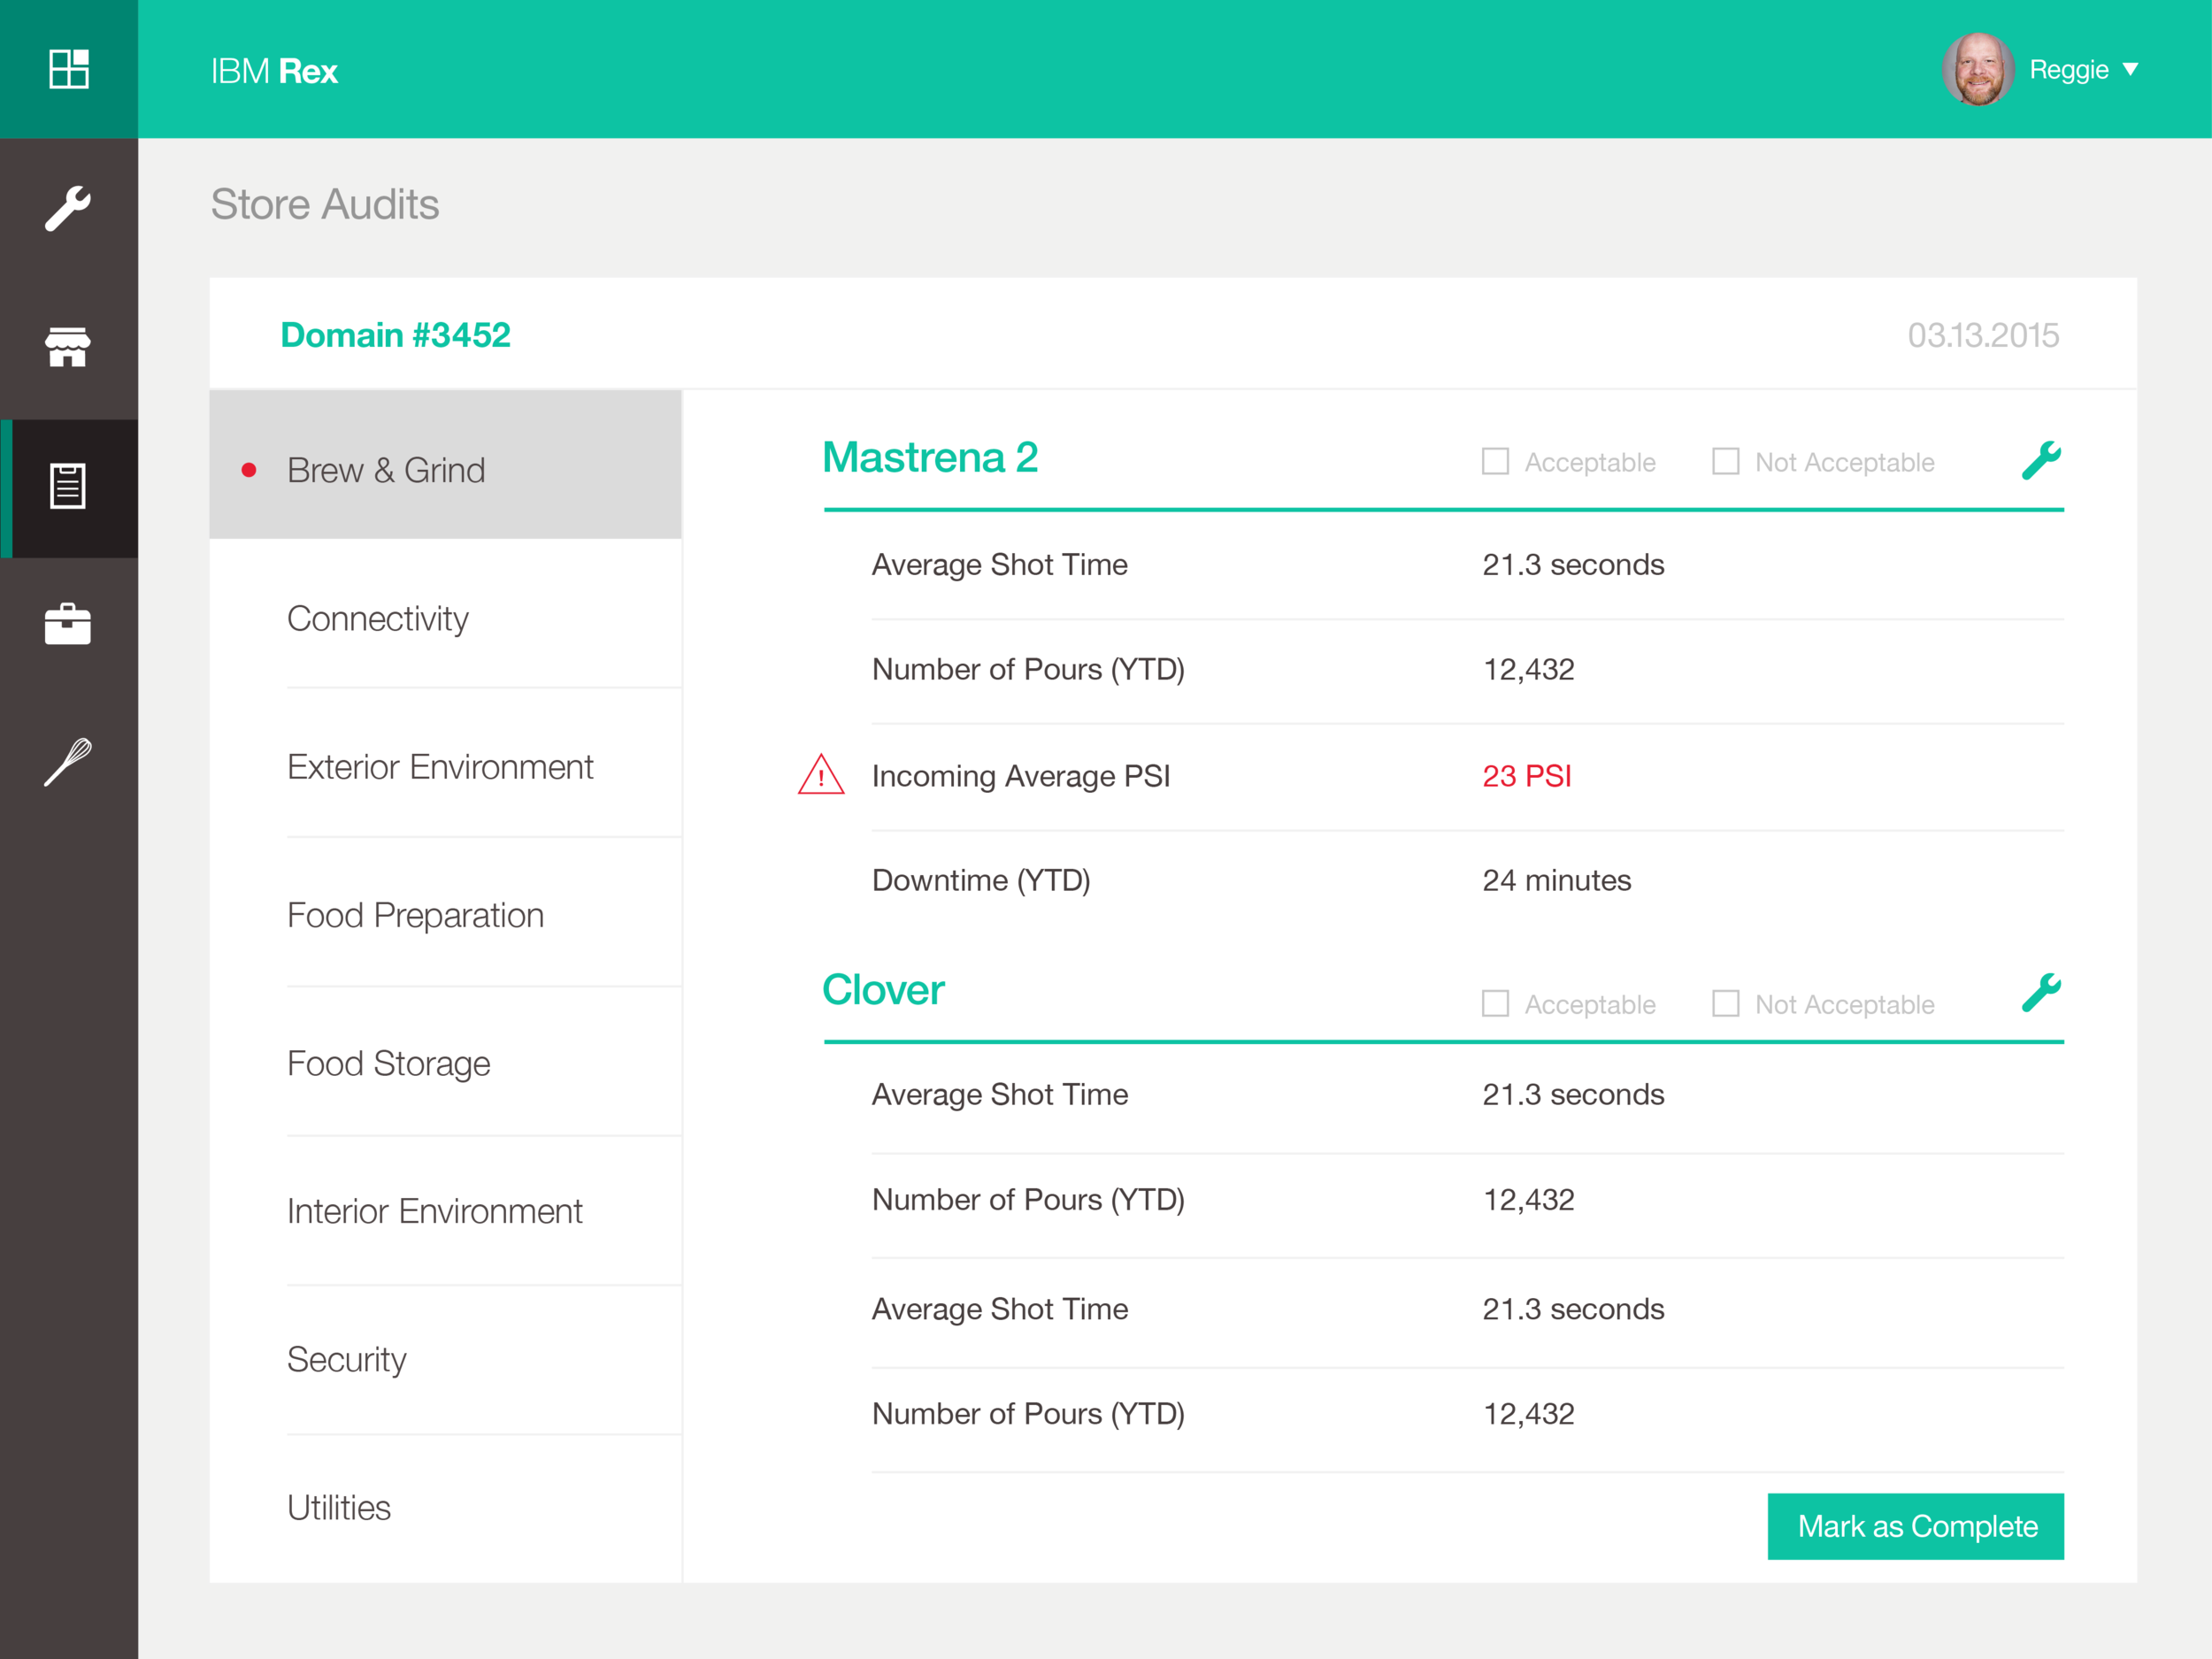Check Not Acceptable for Mastrena 2
Screen dimensions: 2212x1659
pos(1725,461)
